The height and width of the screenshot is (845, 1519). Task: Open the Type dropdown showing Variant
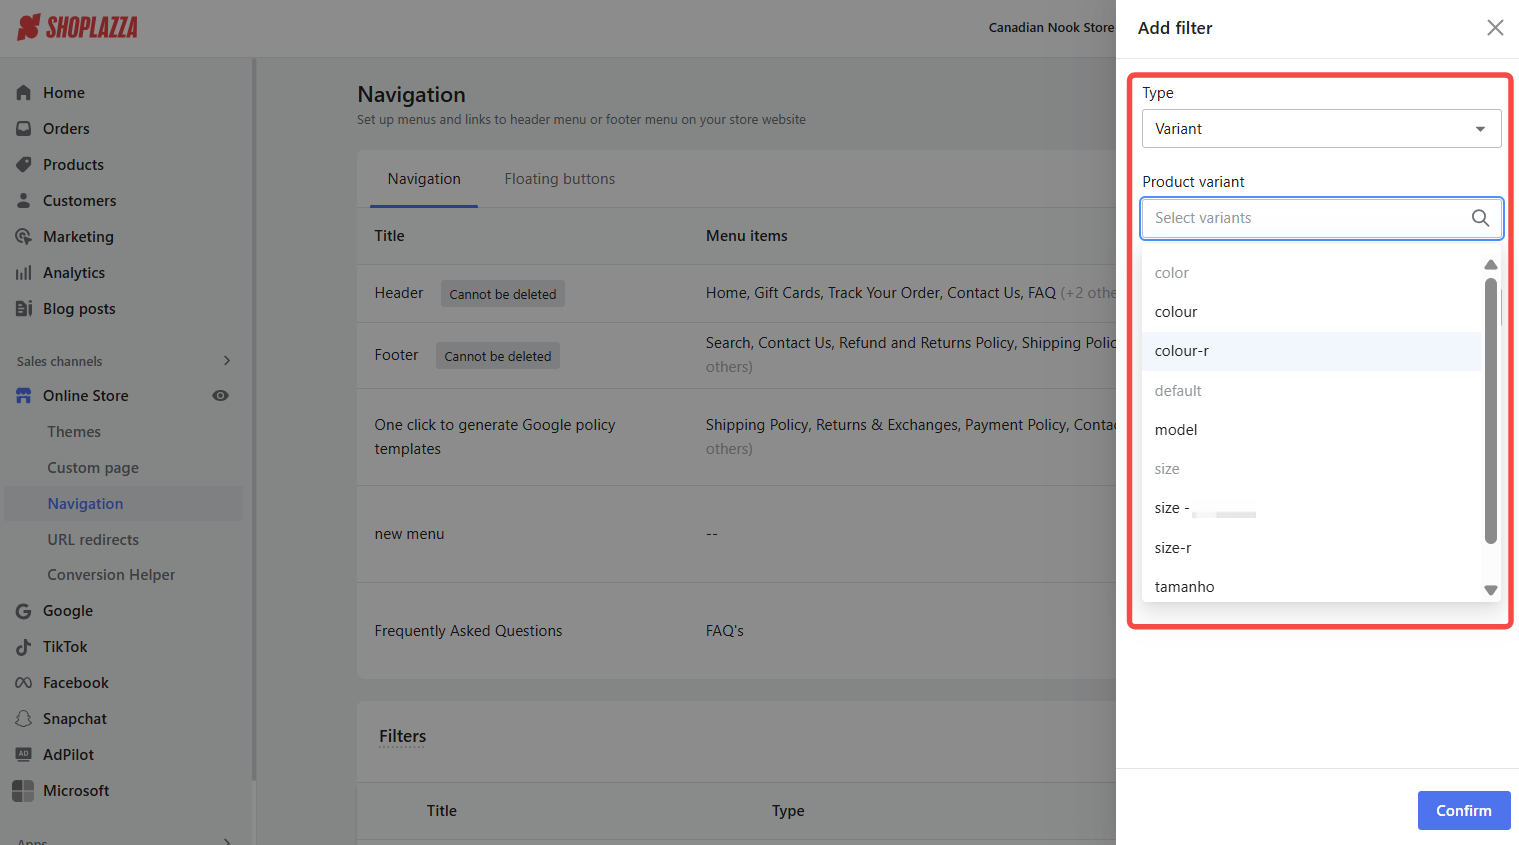click(x=1321, y=128)
